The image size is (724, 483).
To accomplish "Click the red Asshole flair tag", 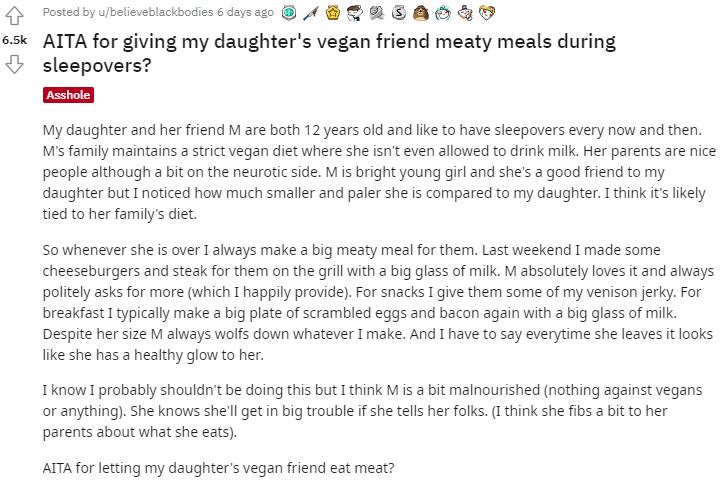I will coord(68,95).
